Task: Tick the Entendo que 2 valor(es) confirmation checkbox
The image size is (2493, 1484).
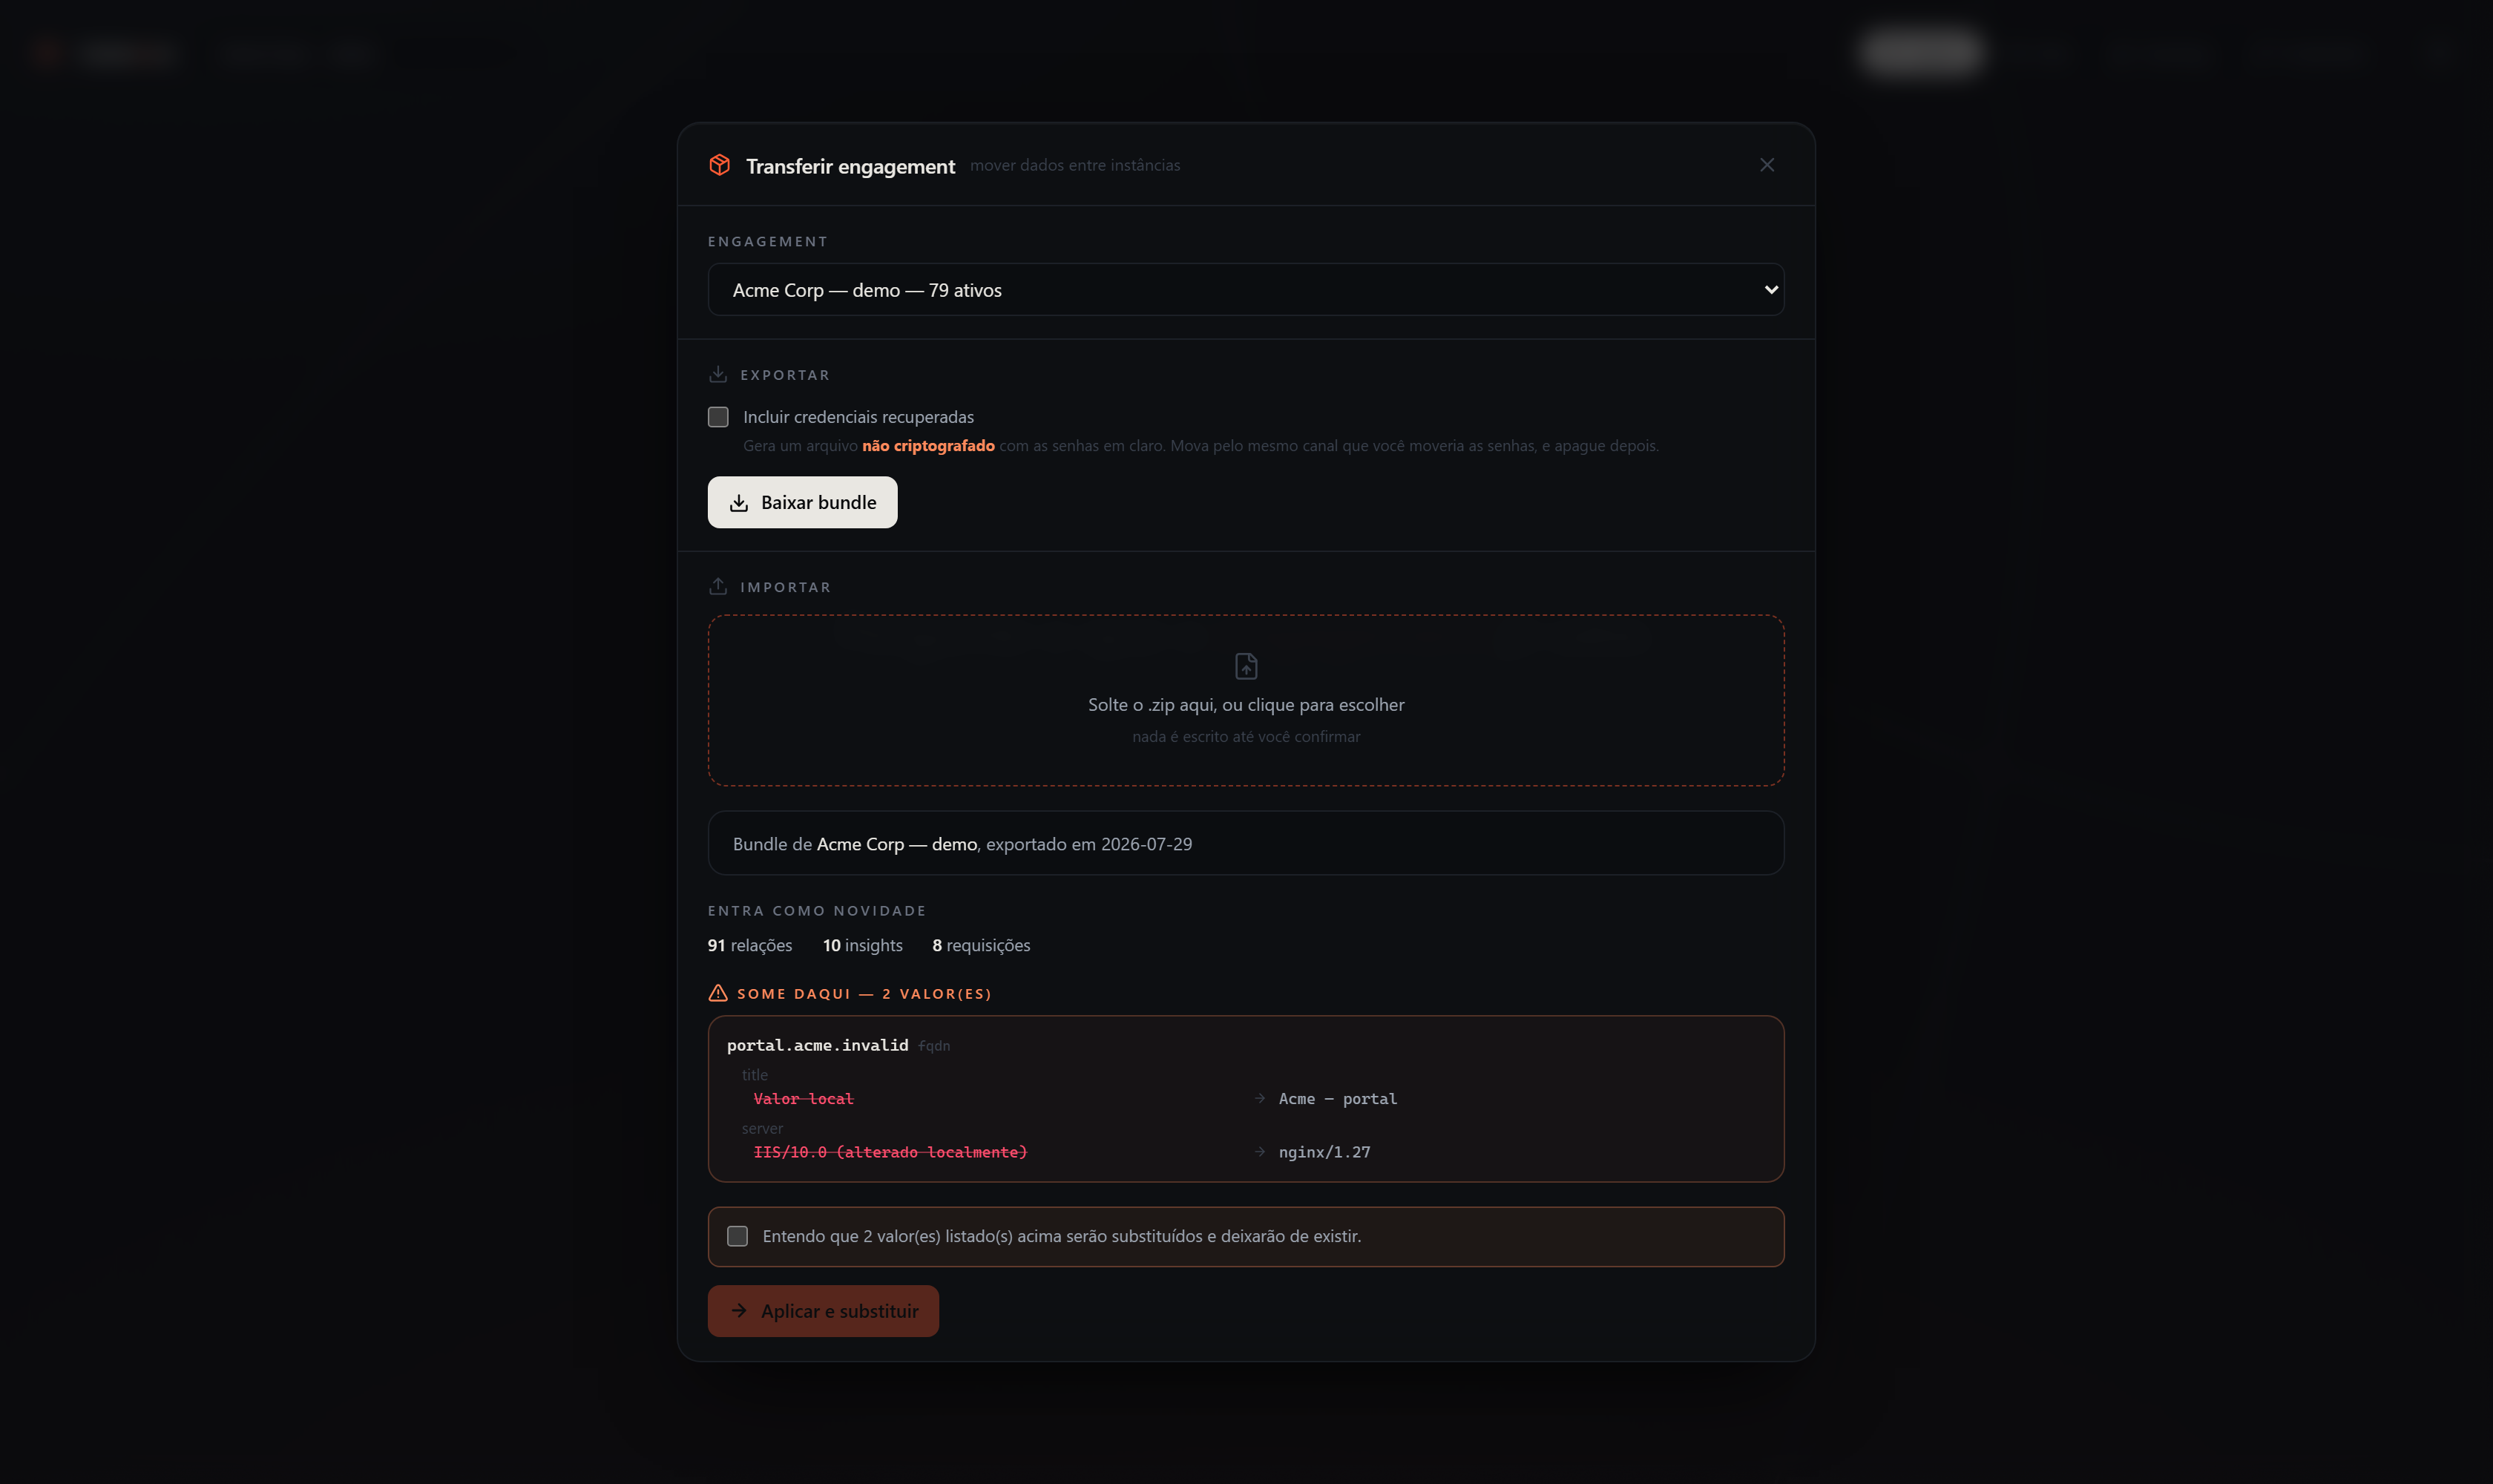Action: pos(737,1236)
